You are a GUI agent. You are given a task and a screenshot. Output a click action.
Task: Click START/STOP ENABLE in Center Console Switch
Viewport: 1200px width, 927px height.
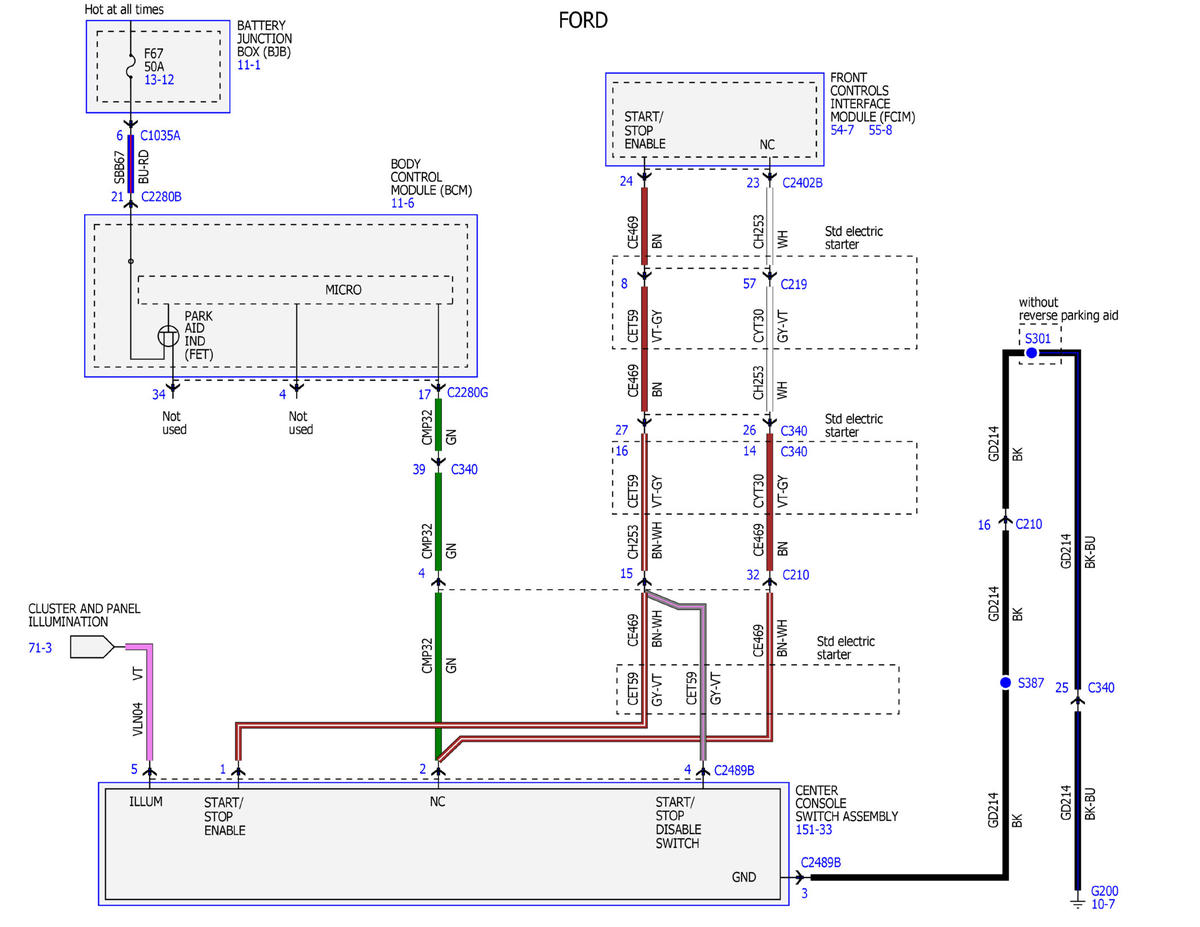point(225,816)
